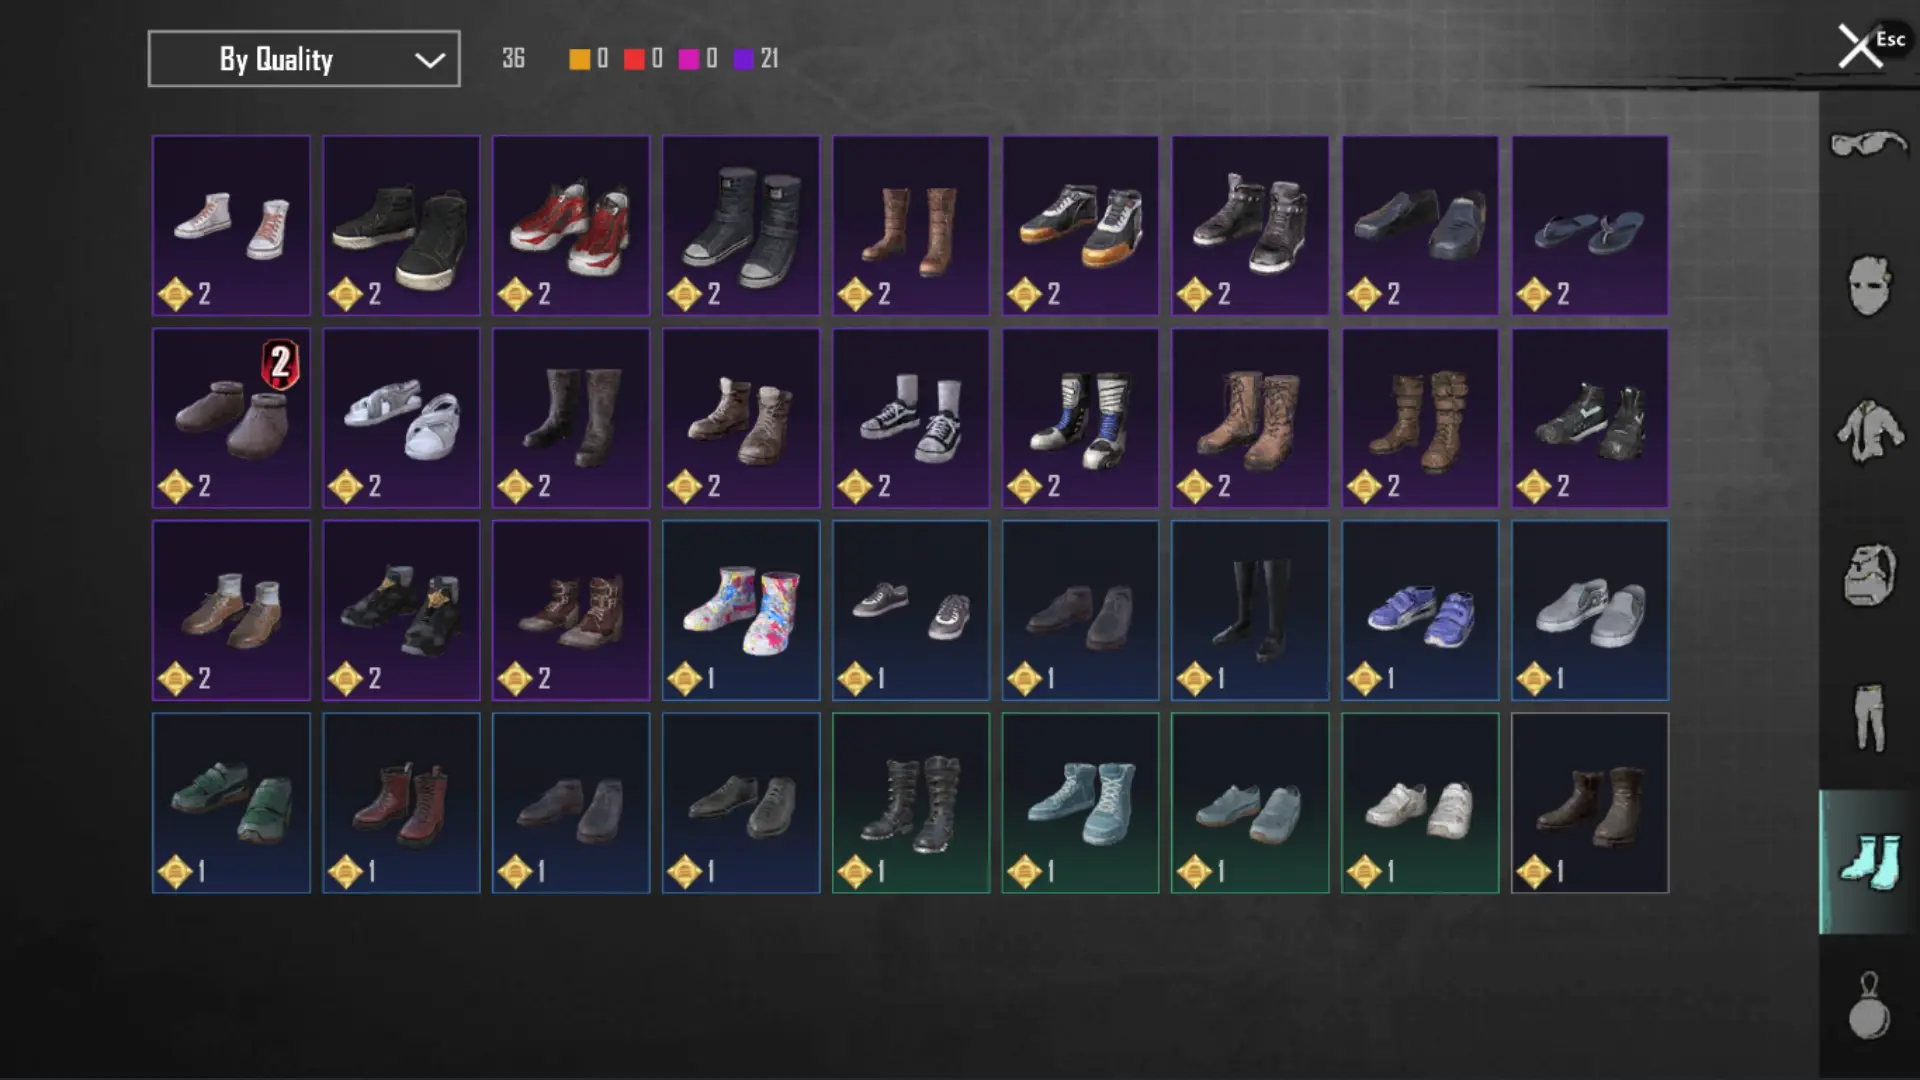
Task: Select item with red number 2 badge
Action: pos(231,418)
